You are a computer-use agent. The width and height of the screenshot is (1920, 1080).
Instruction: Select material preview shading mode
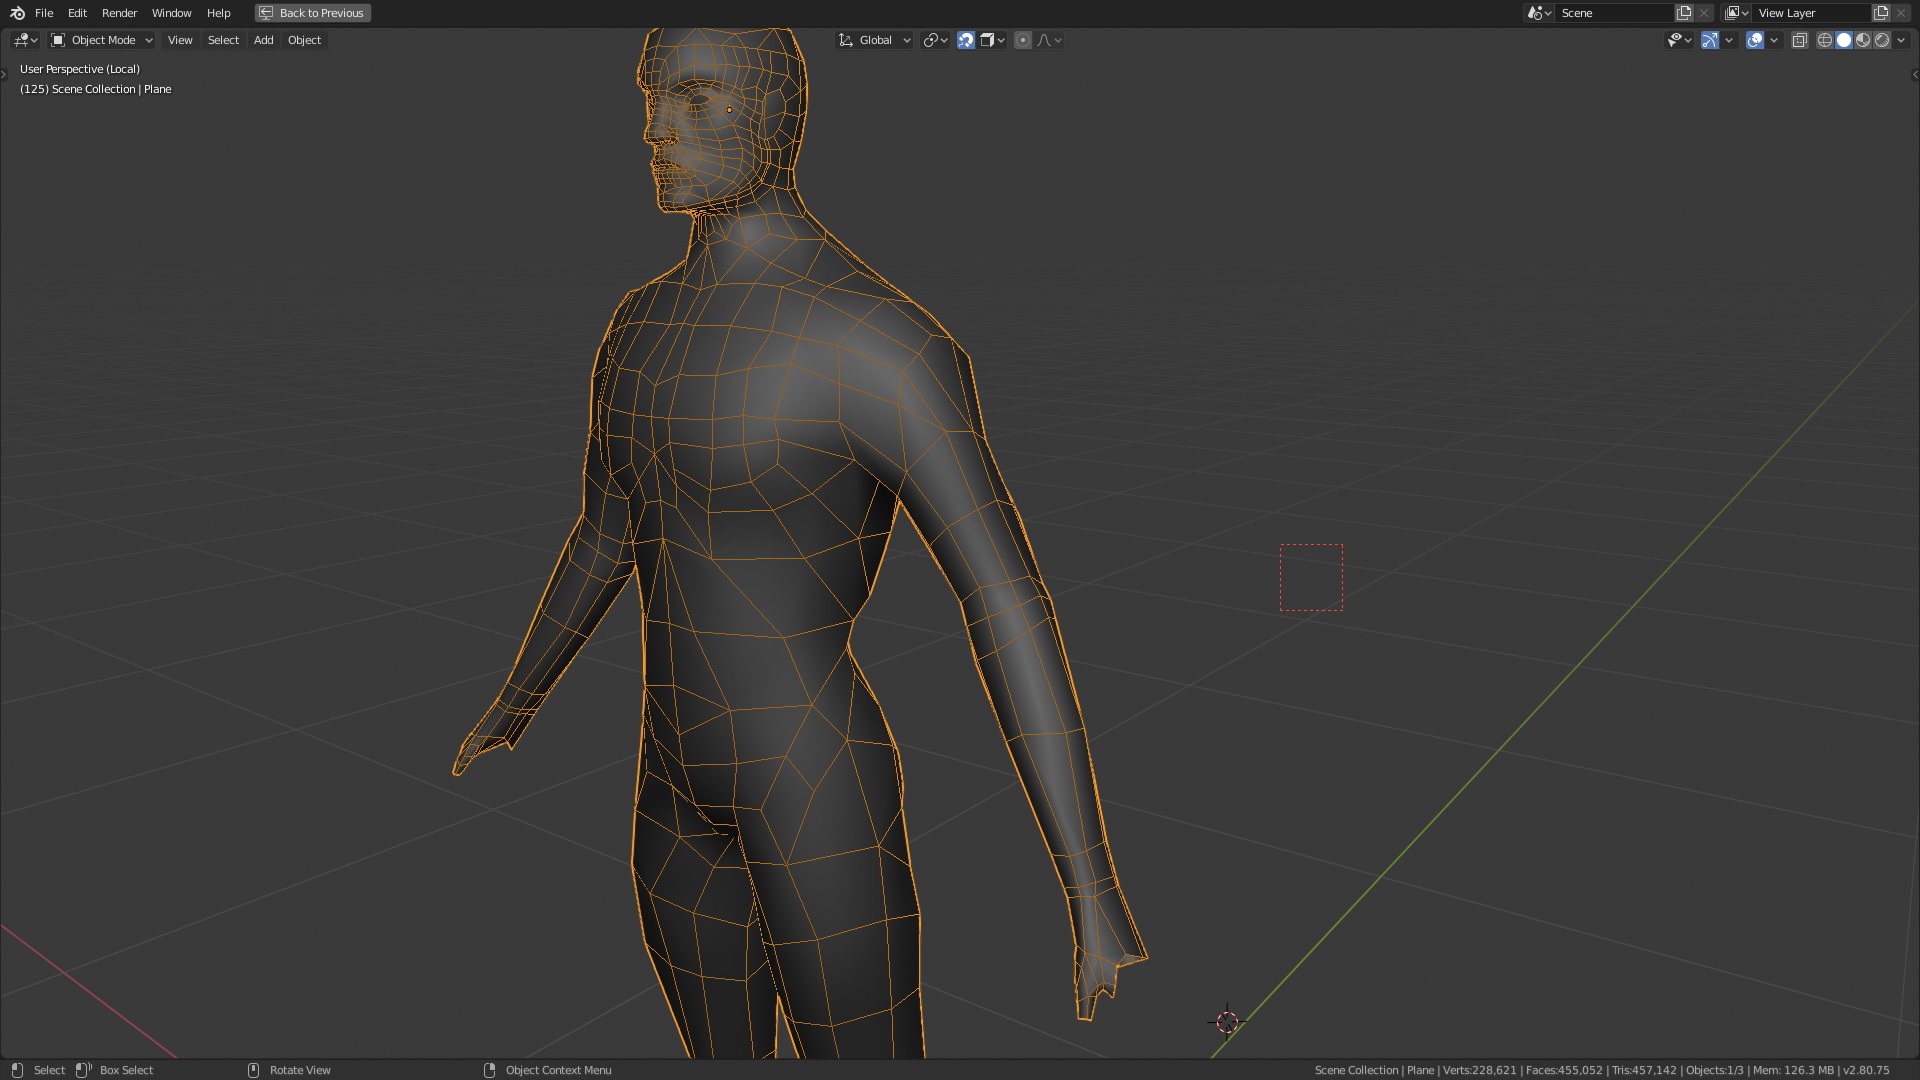[1863, 40]
